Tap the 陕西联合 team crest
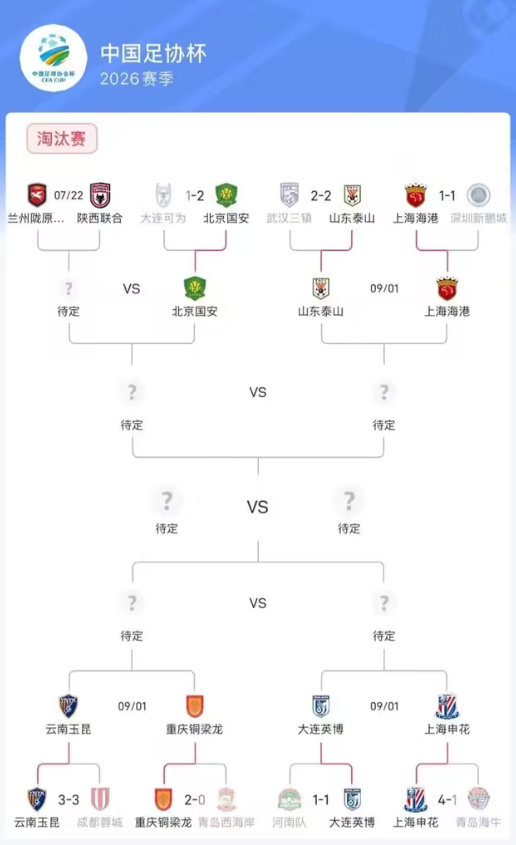 click(x=100, y=195)
